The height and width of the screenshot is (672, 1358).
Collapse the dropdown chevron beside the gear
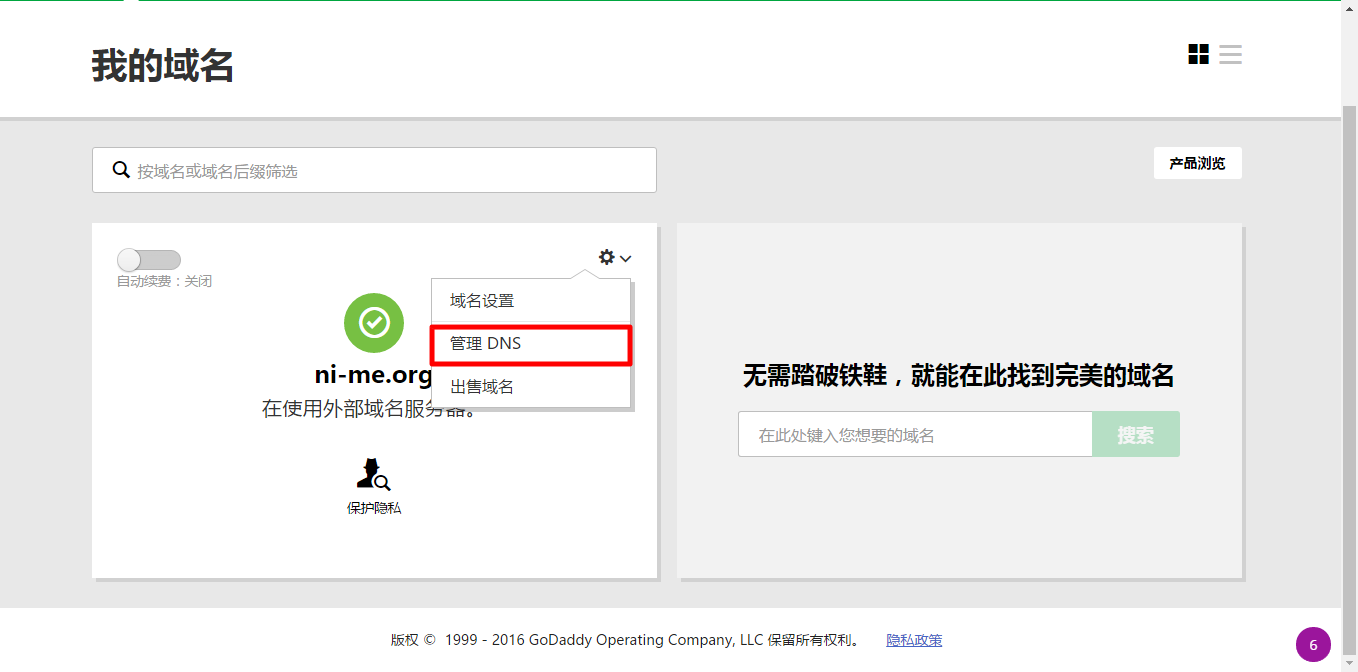(x=626, y=259)
